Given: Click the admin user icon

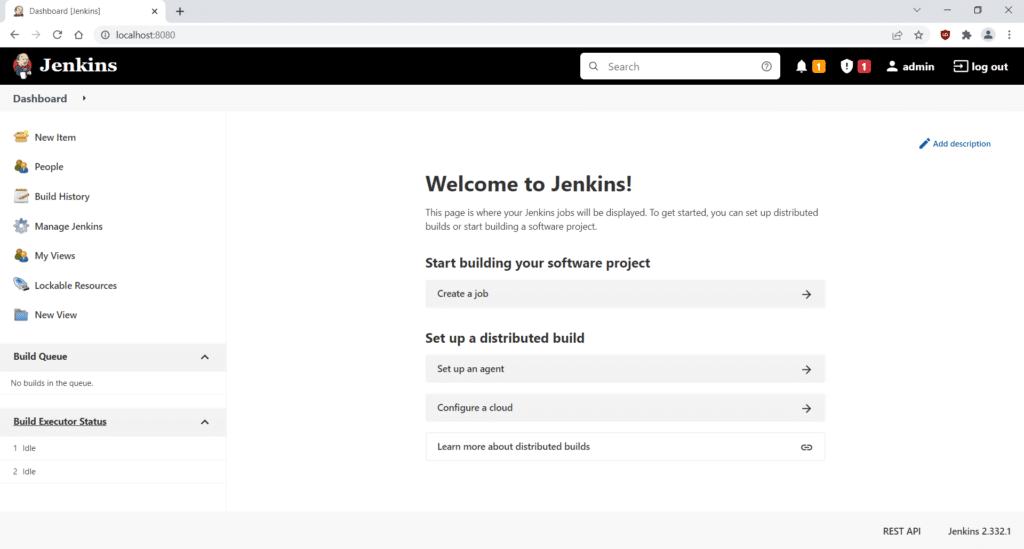Looking at the screenshot, I should (x=891, y=66).
